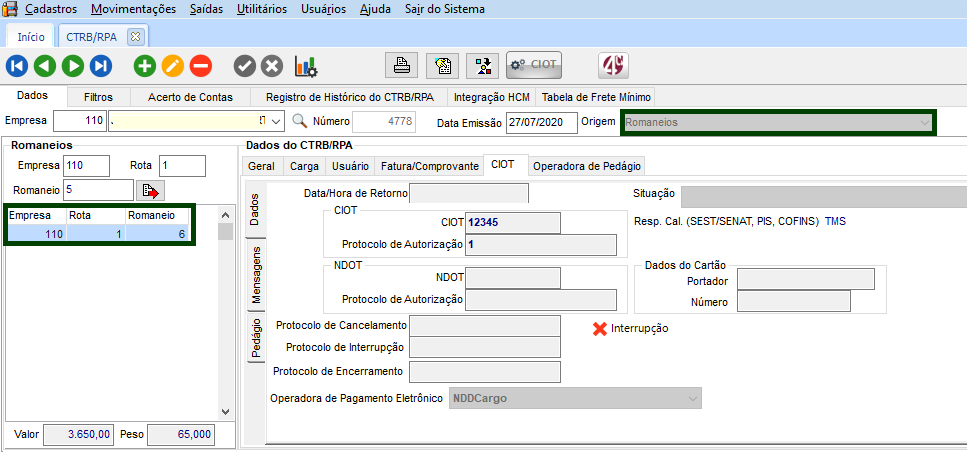Click the Peso field showing 65,000
Viewport: 967px width, 454px height.
181,434
